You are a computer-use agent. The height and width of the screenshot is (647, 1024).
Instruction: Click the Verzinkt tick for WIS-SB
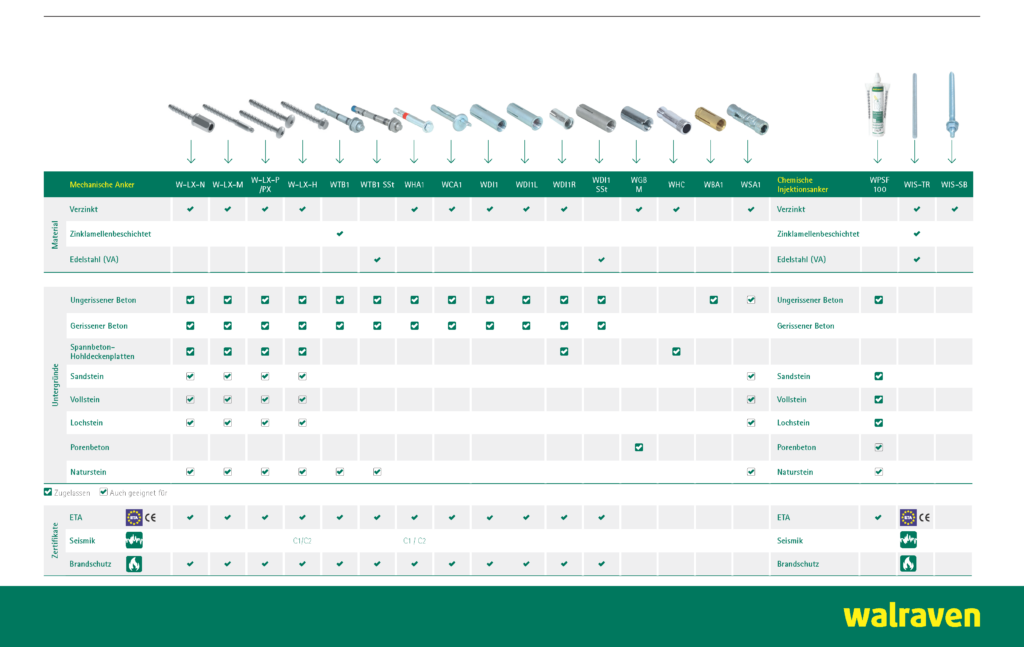click(x=955, y=210)
